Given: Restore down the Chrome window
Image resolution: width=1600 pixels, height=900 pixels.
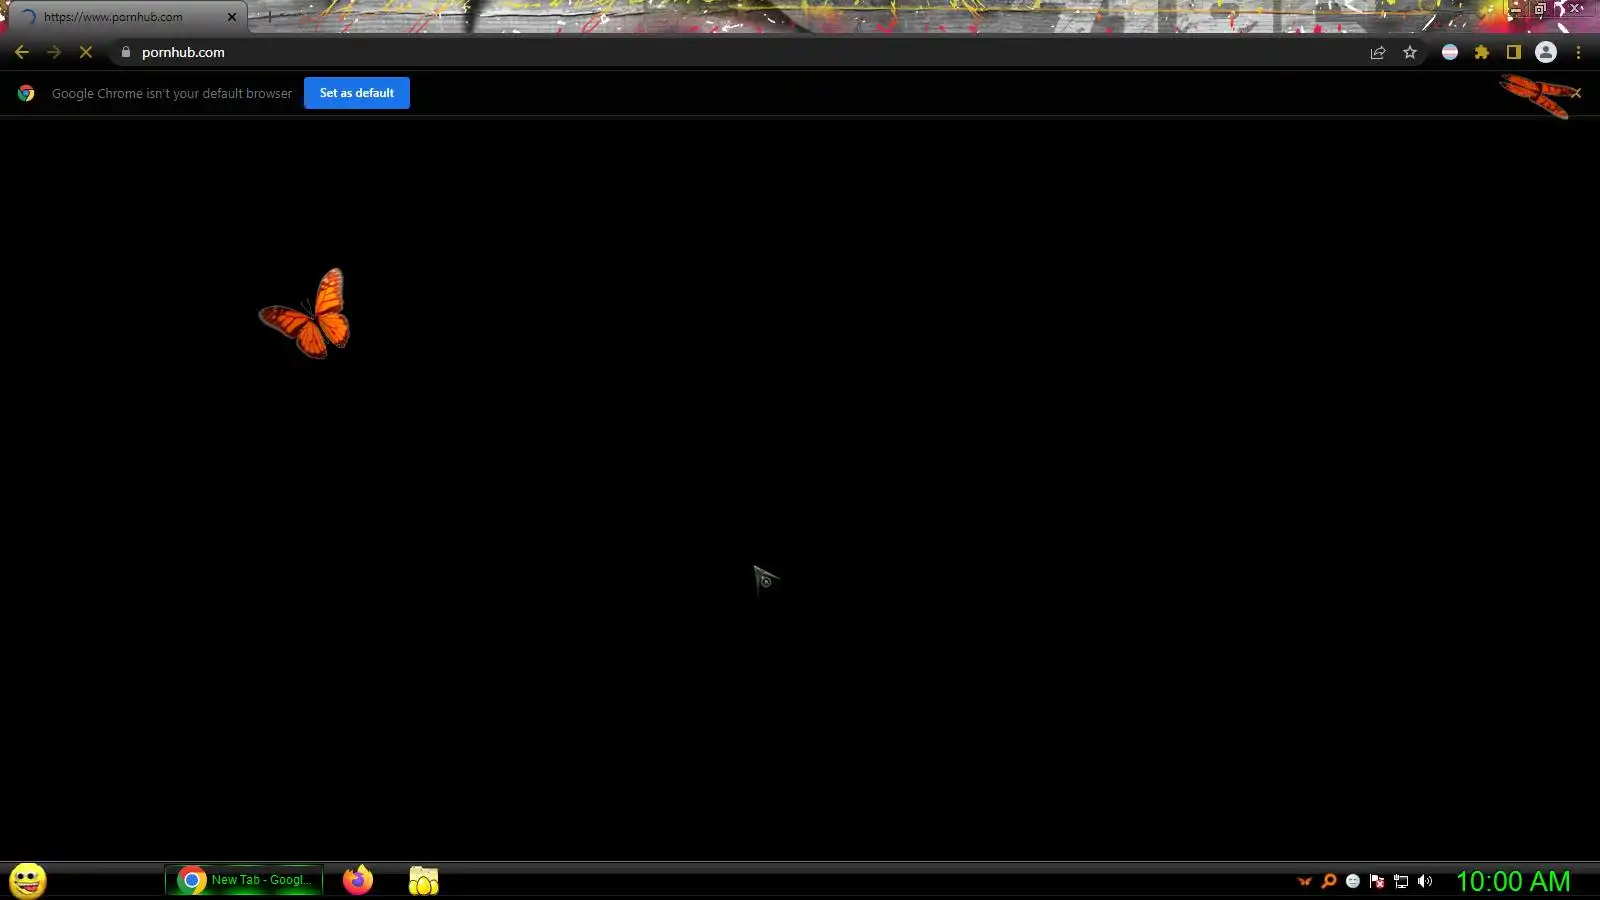Looking at the screenshot, I should (1540, 9).
